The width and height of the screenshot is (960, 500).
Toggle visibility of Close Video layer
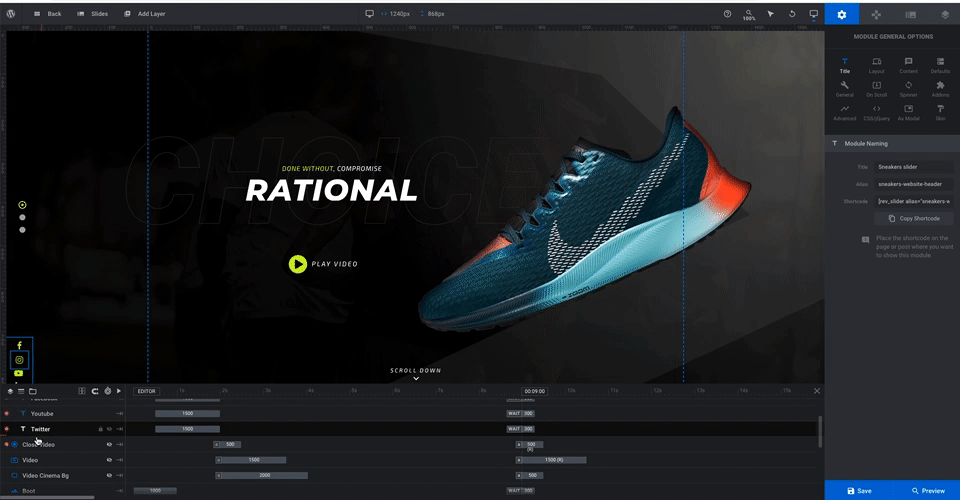pyautogui.click(x=110, y=444)
